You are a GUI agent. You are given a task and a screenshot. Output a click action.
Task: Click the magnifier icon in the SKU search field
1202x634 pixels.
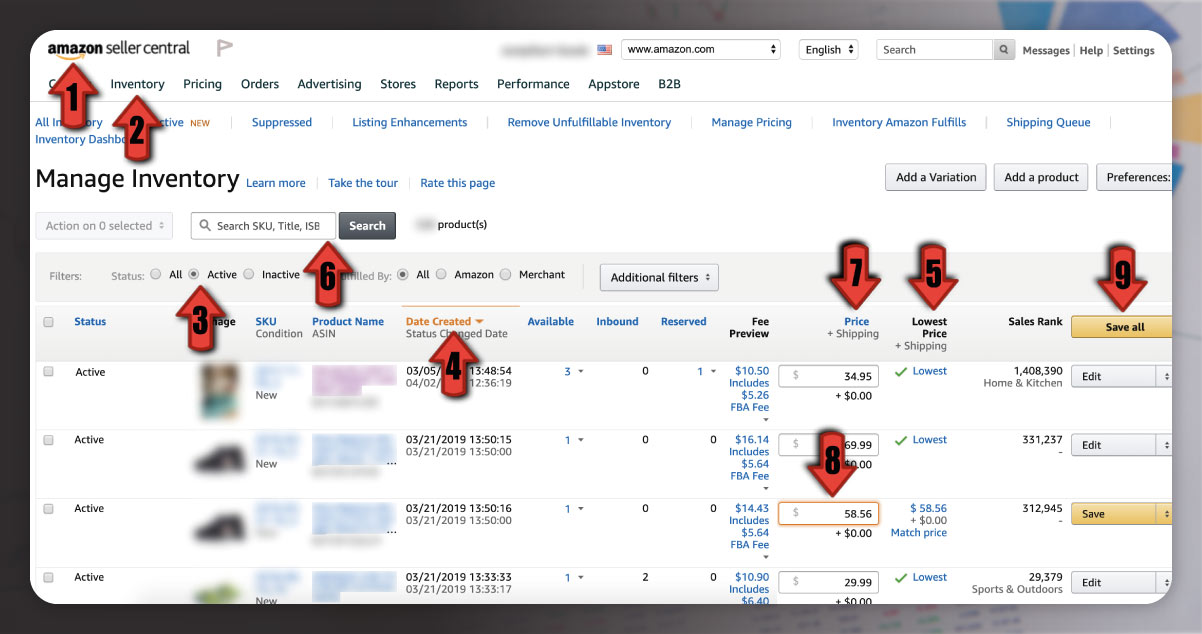point(205,226)
